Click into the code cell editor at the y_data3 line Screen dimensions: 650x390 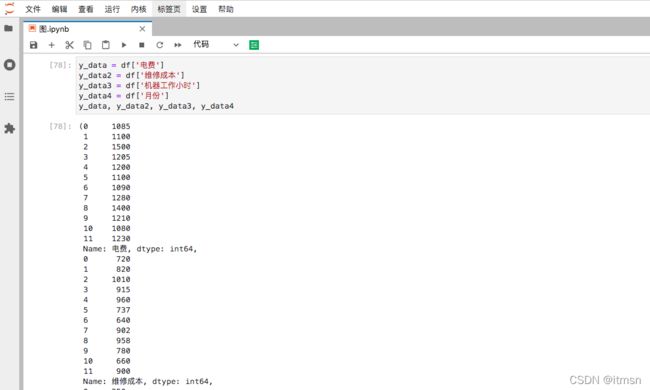pyautogui.click(x=139, y=85)
